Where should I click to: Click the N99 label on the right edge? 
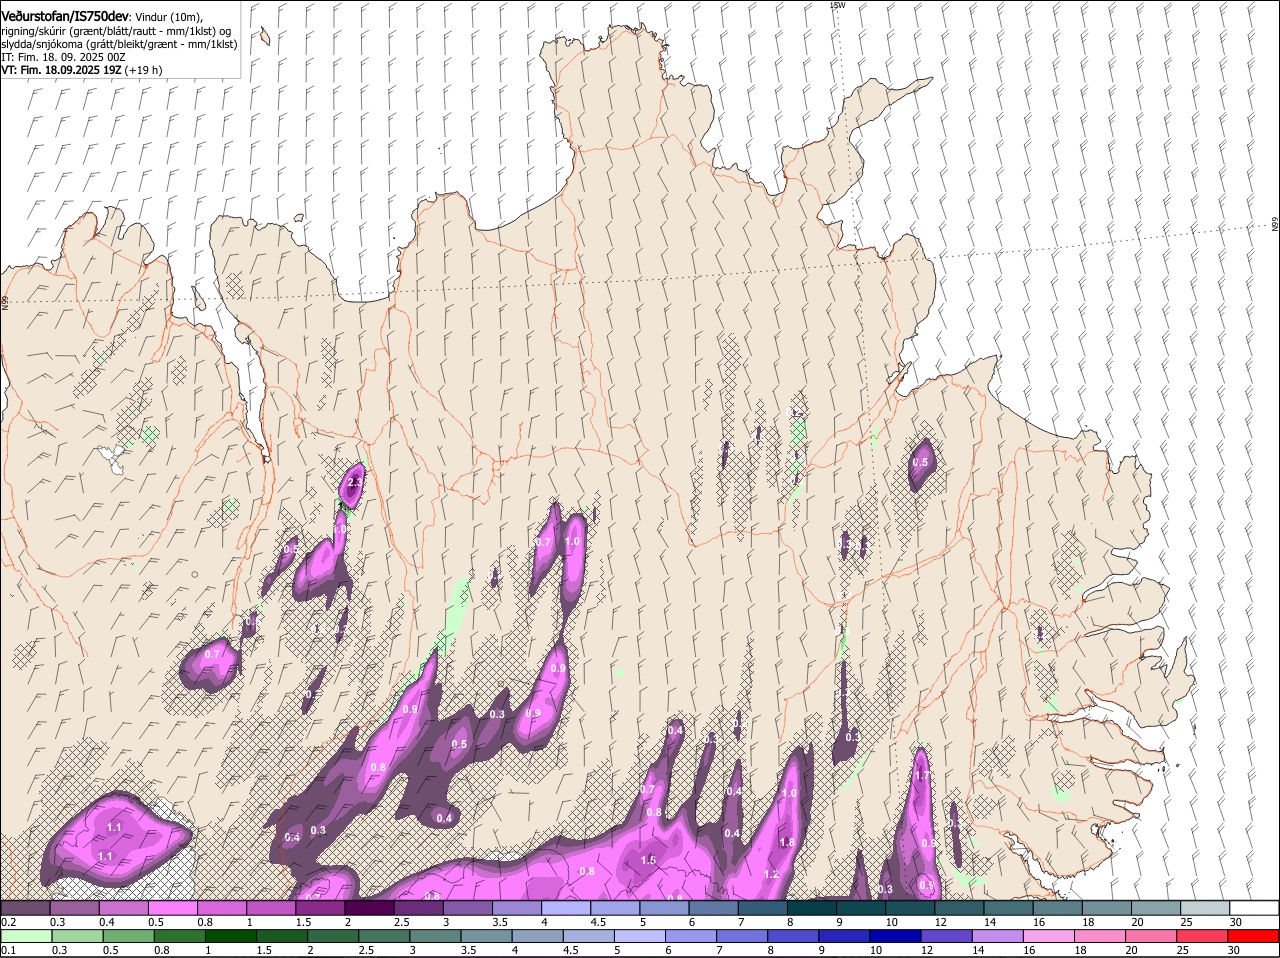1275,225
